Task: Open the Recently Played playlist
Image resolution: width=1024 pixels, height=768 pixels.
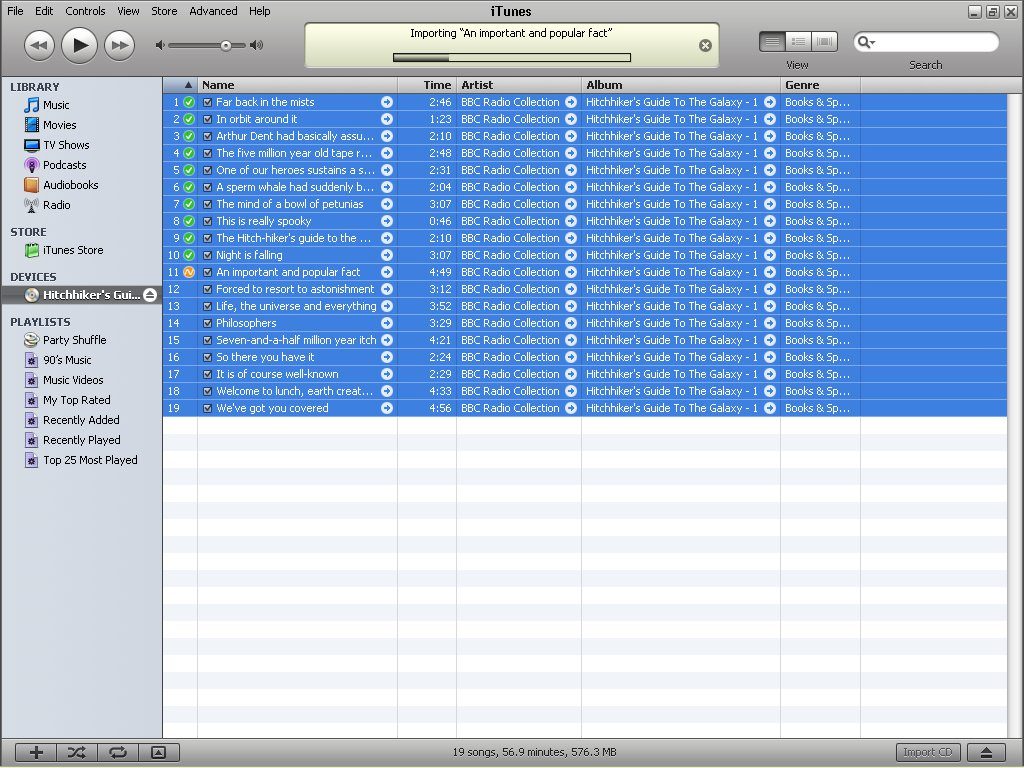Action: pos(81,440)
